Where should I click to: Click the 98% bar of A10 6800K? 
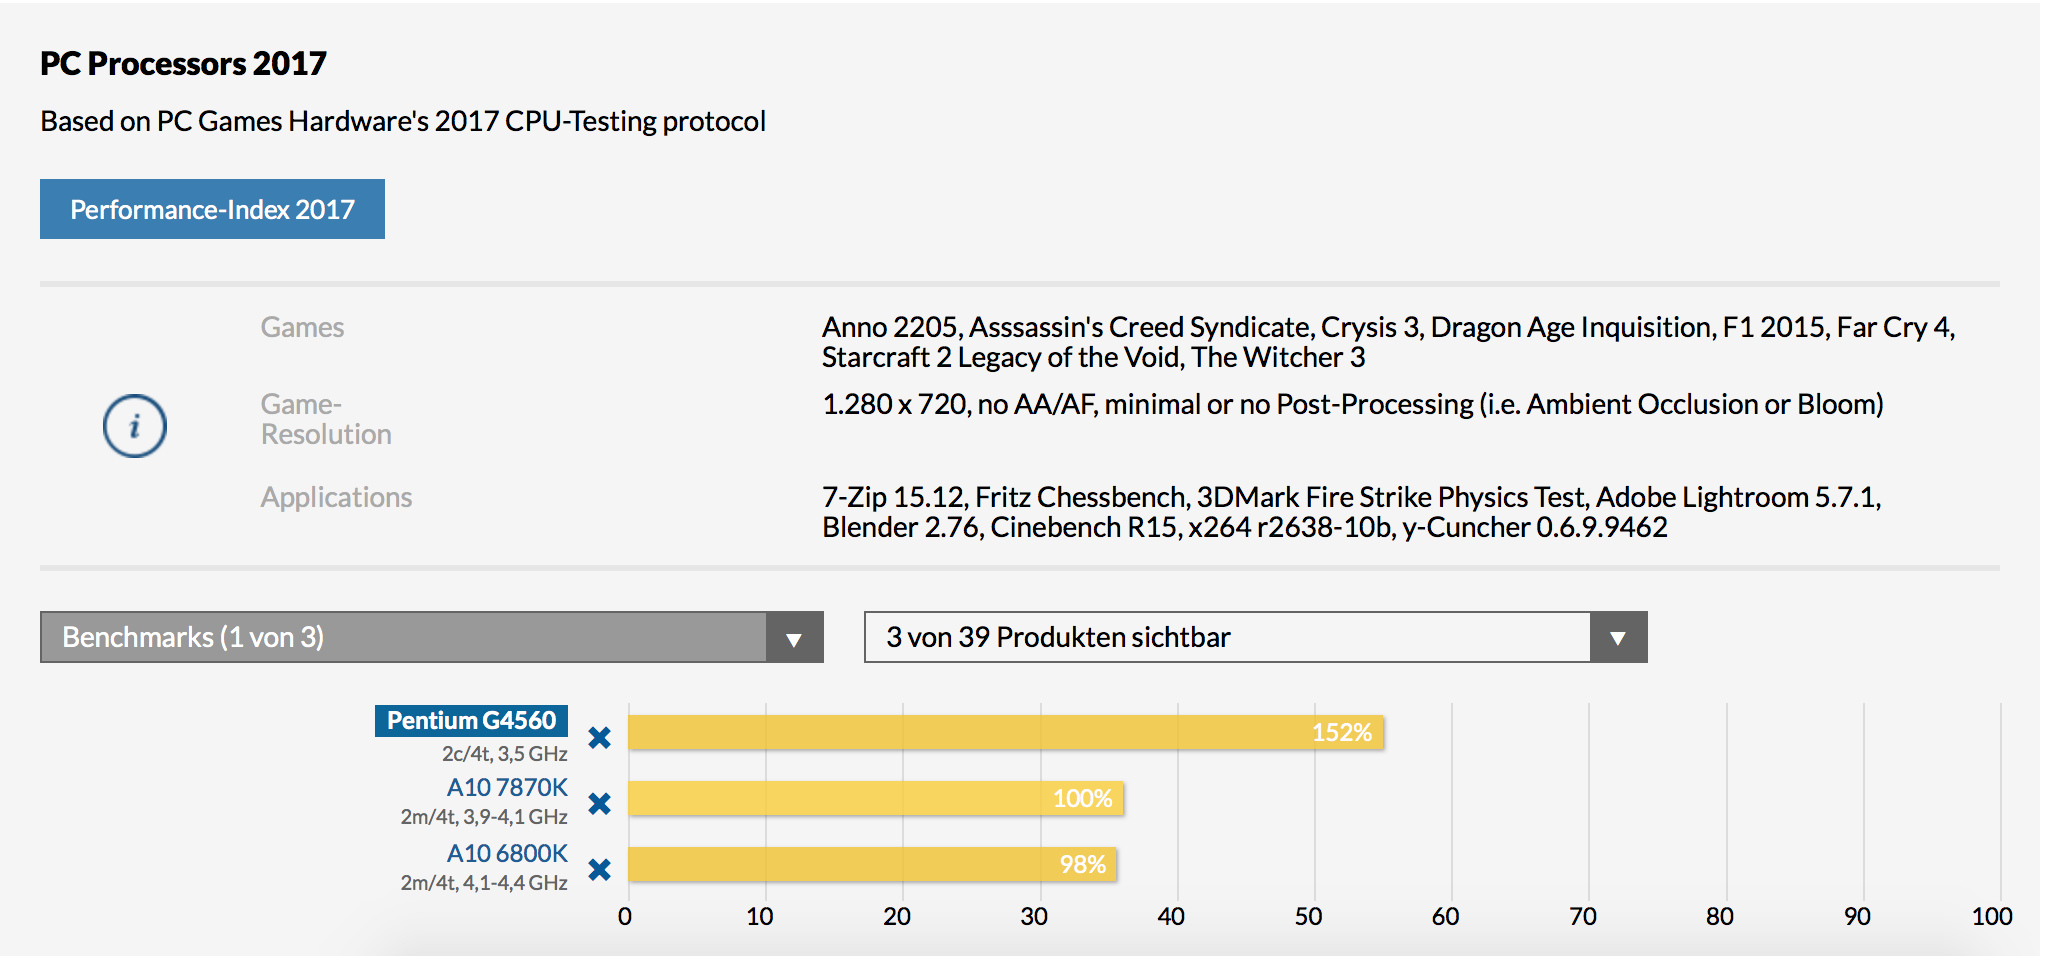coord(872,864)
